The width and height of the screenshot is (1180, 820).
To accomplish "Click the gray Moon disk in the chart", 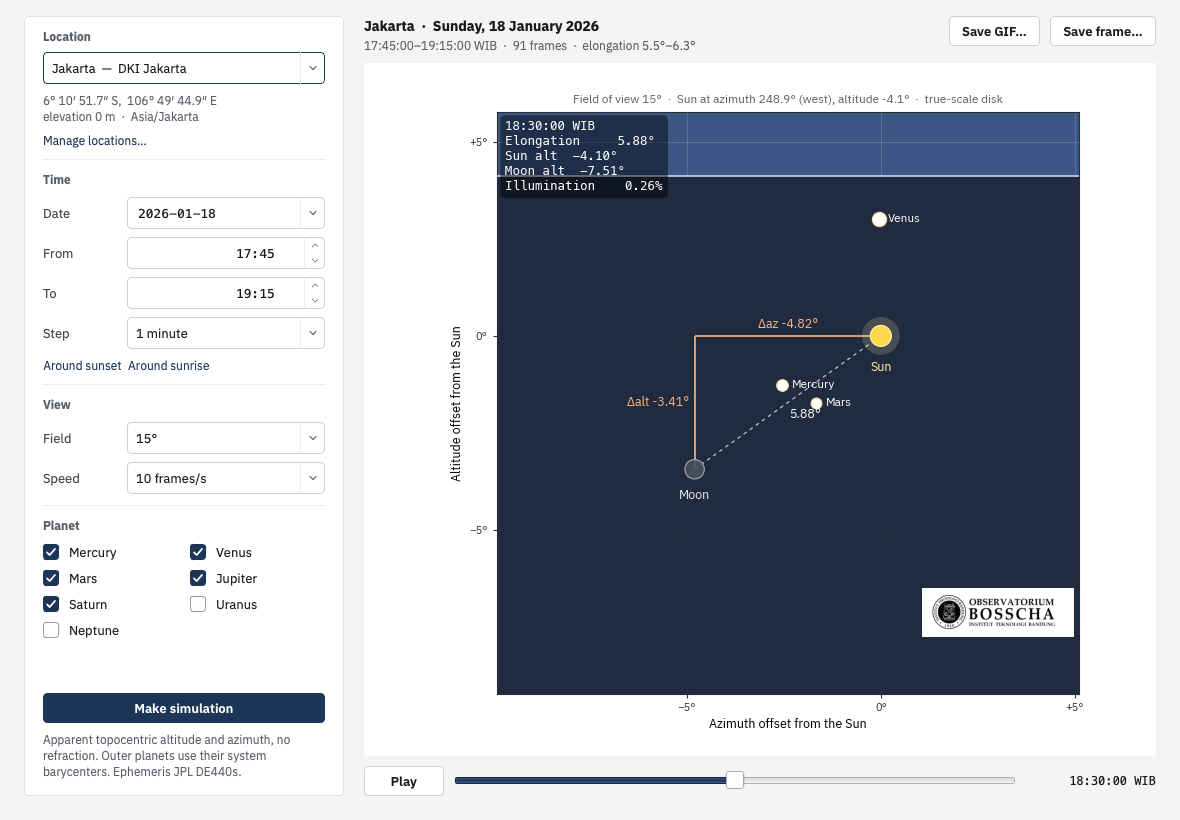I will point(694,469).
